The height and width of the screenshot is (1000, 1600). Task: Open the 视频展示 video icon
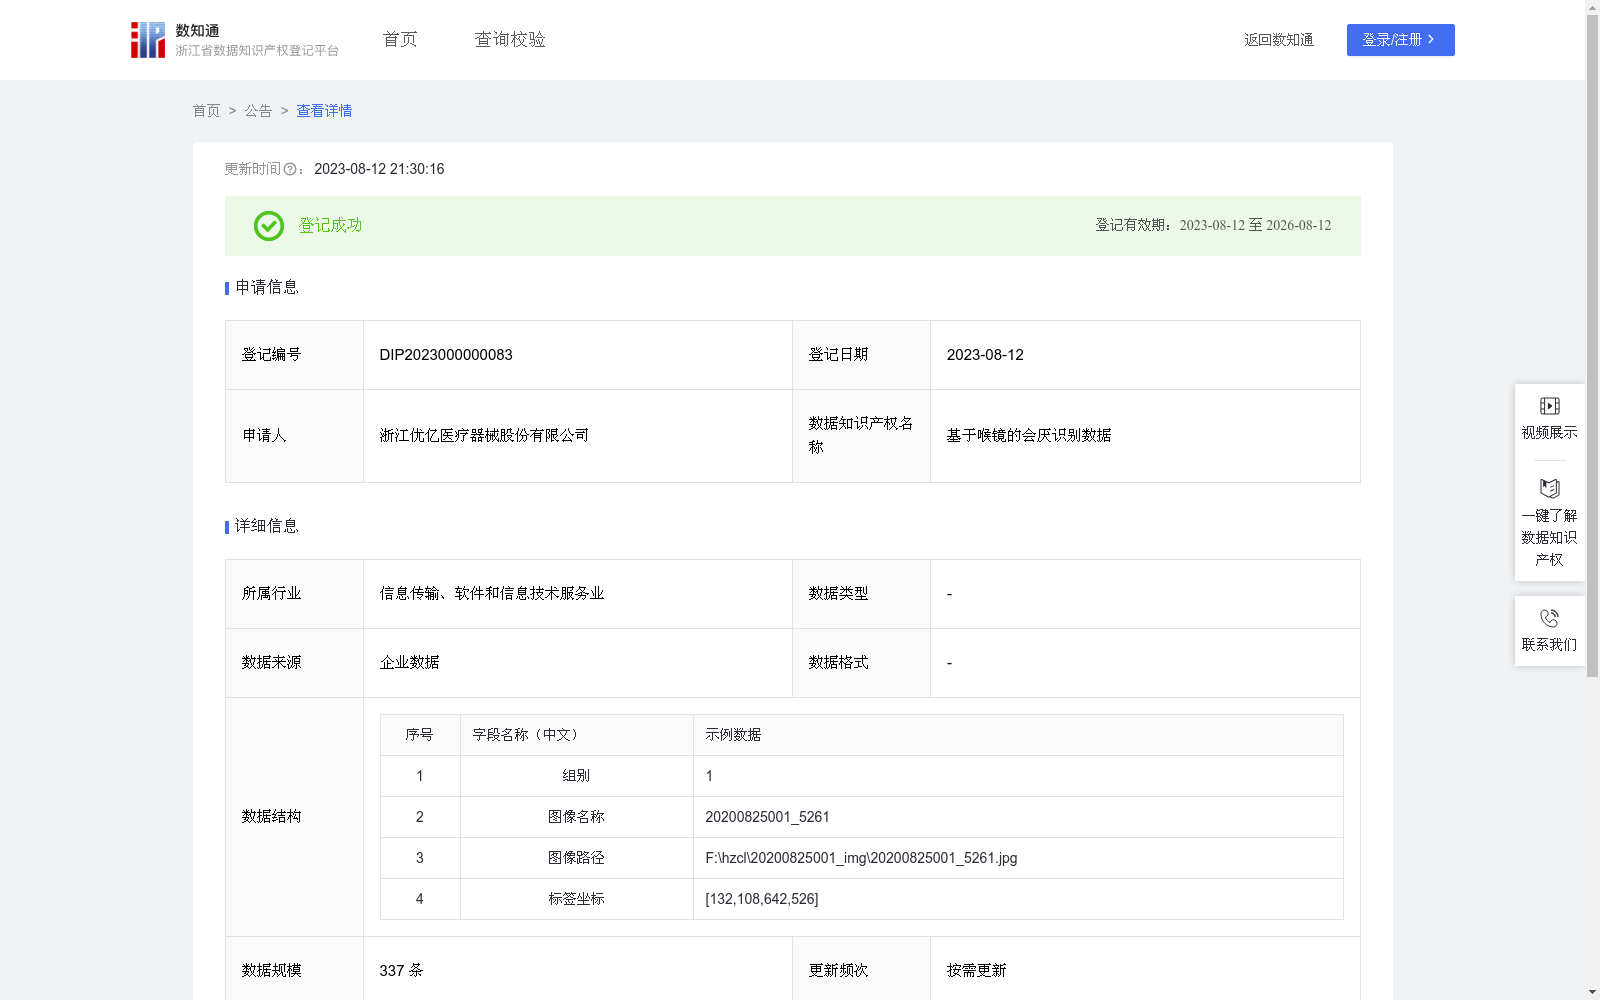click(x=1549, y=406)
